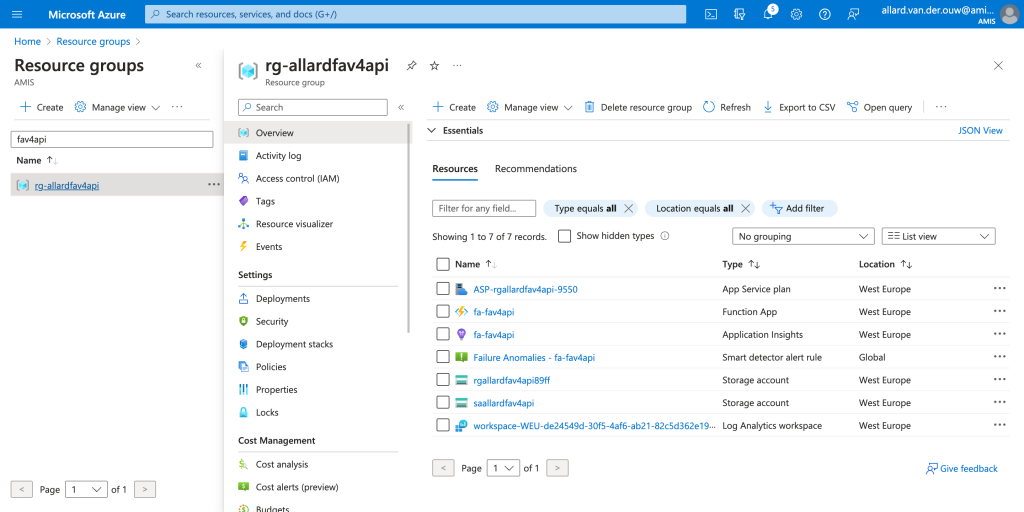Open portal settings gear icon
Screen dimensions: 1024x512
point(796,14)
